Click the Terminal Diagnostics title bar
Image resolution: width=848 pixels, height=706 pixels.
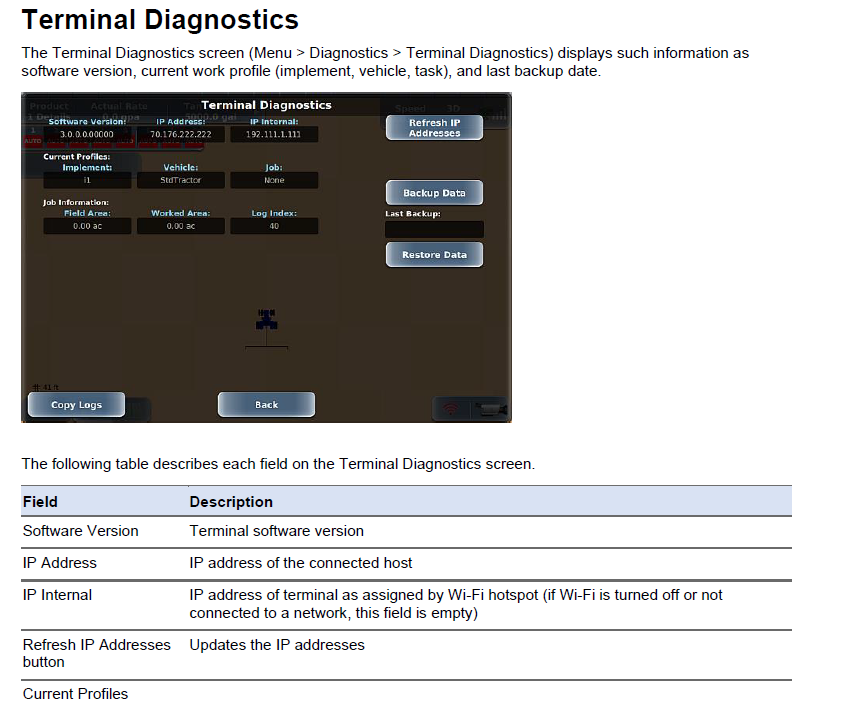pos(266,105)
